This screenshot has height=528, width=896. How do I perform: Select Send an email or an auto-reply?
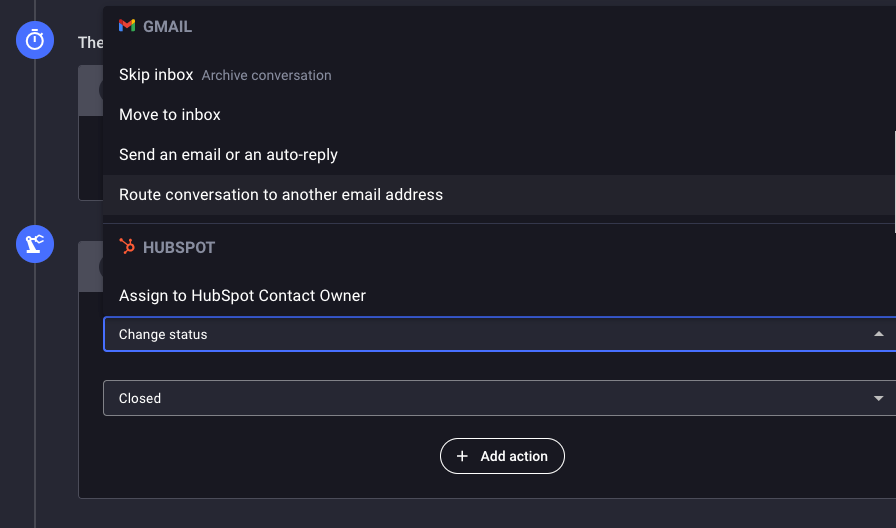tap(228, 155)
